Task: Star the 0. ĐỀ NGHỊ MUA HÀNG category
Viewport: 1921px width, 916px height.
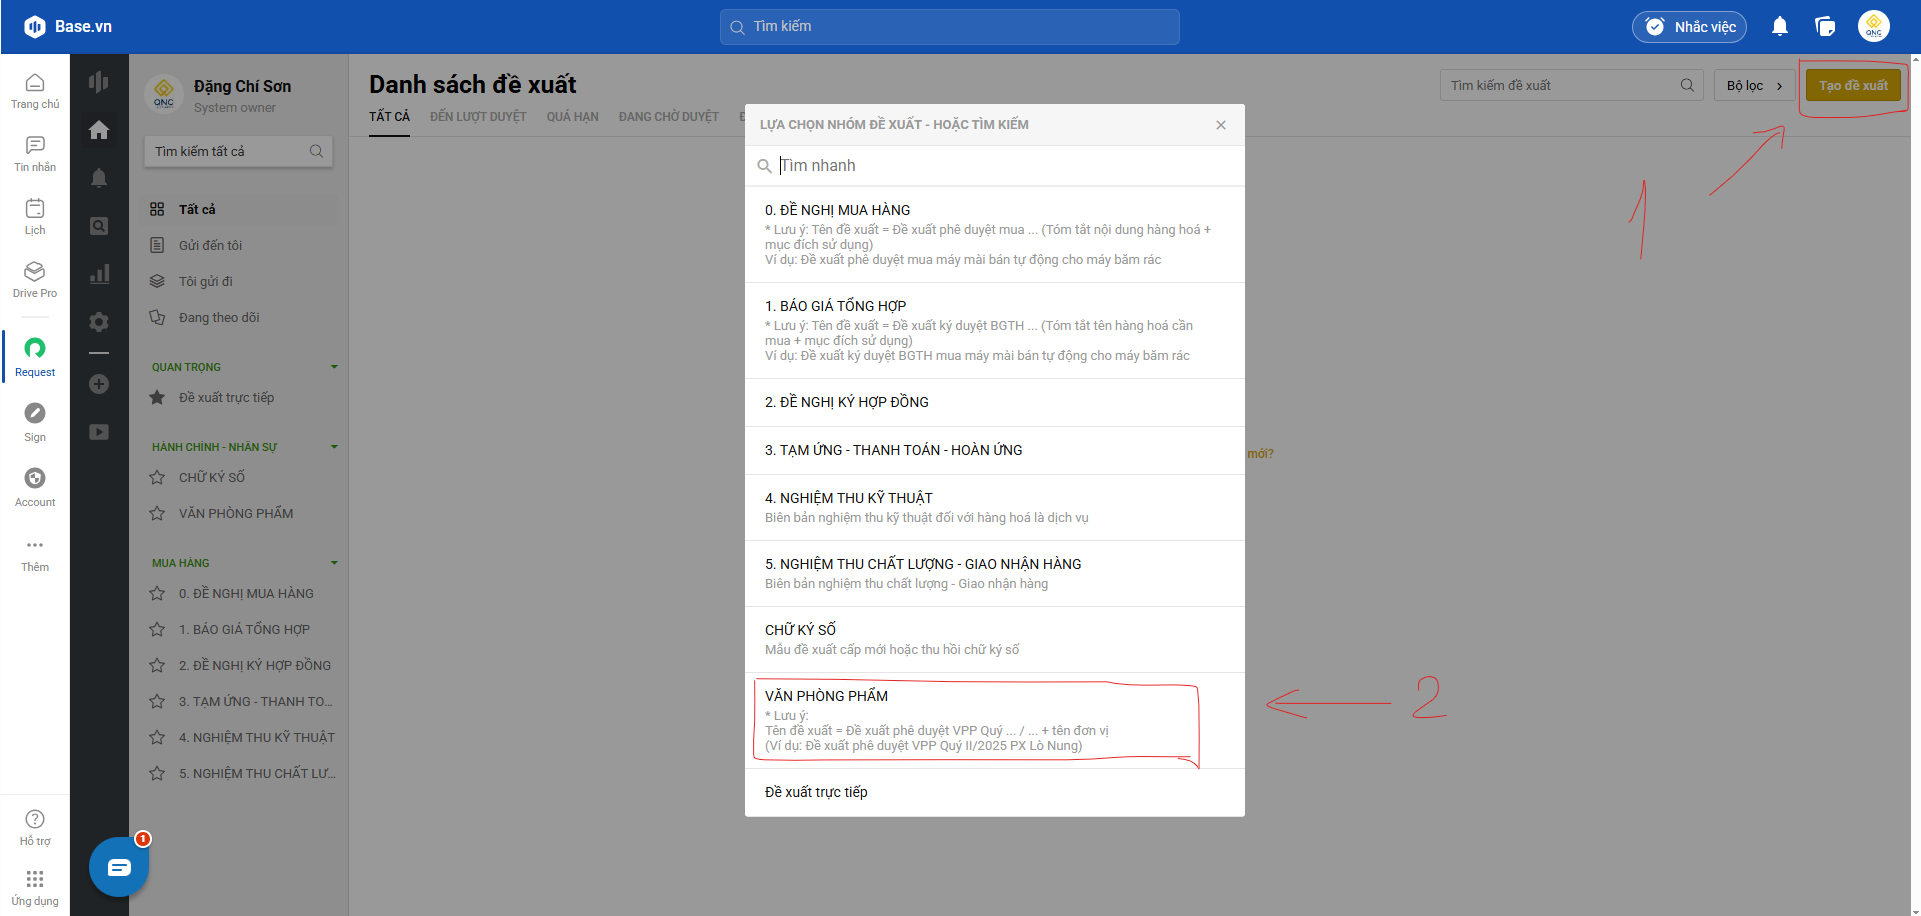Action: click(157, 594)
